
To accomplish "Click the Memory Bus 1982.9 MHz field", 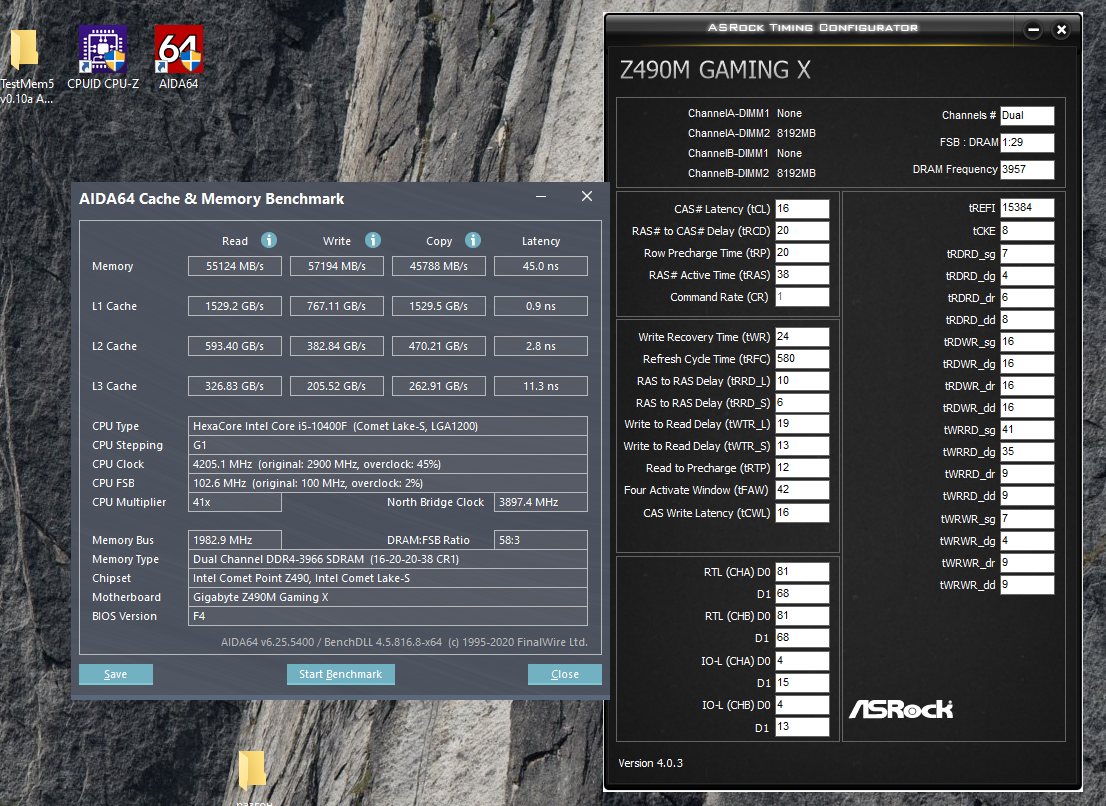I will [x=235, y=540].
